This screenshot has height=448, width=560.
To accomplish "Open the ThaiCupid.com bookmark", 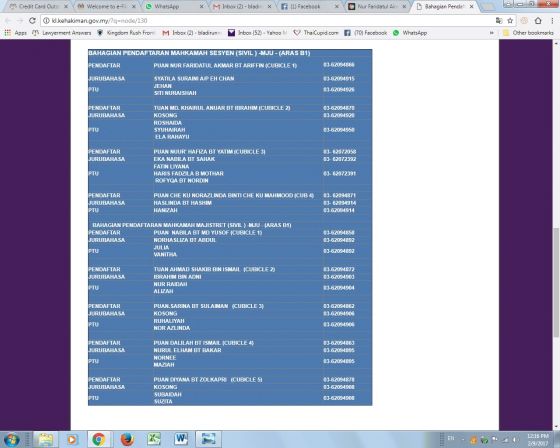I will 316,33.
